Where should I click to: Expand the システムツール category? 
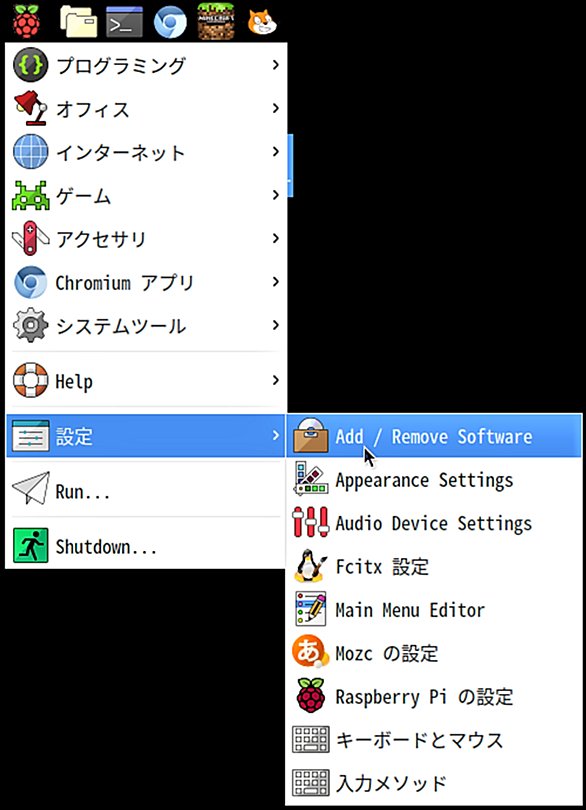coord(146,325)
